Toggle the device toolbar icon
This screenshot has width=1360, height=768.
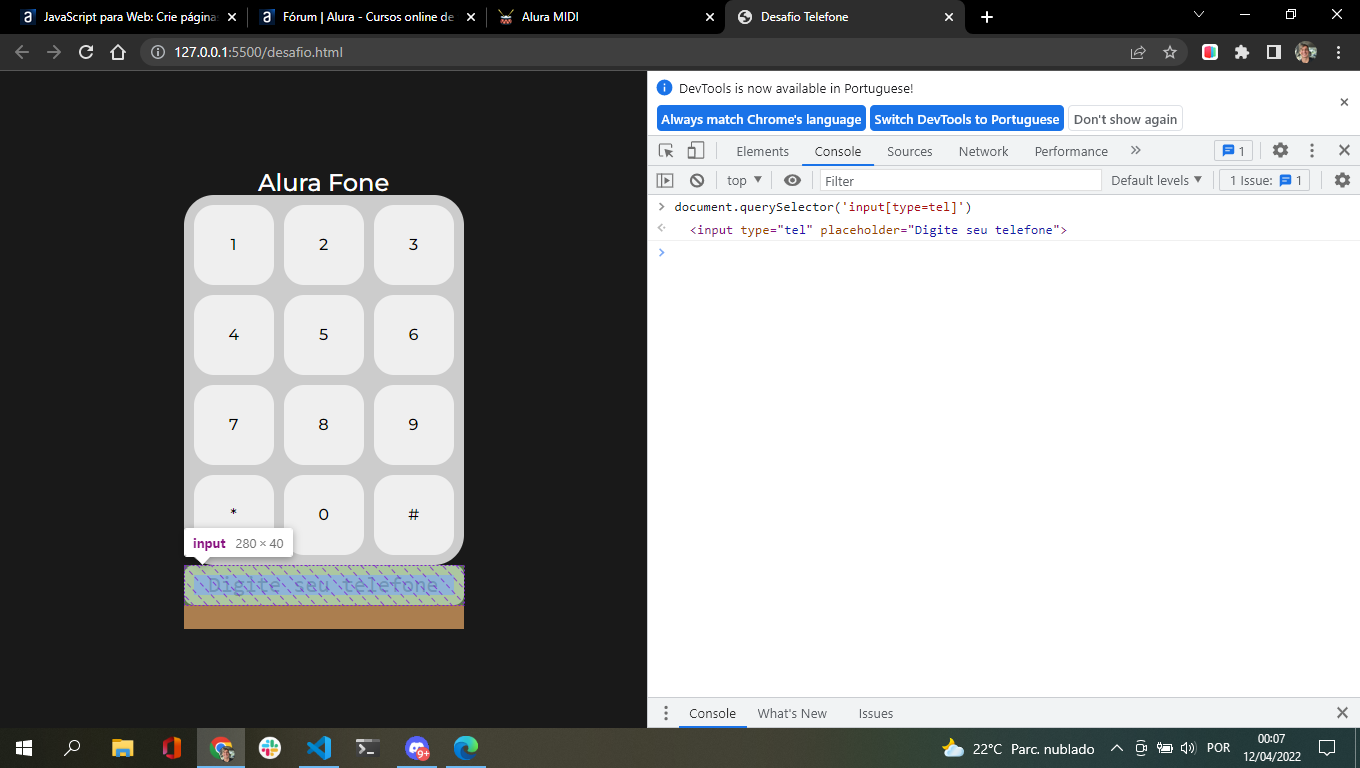click(x=696, y=151)
